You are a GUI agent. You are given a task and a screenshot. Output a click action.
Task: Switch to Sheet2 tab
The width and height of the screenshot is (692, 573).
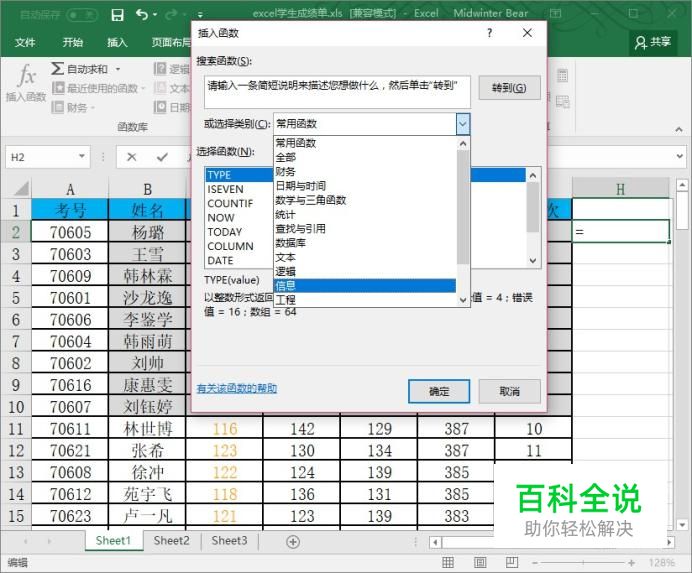171,541
